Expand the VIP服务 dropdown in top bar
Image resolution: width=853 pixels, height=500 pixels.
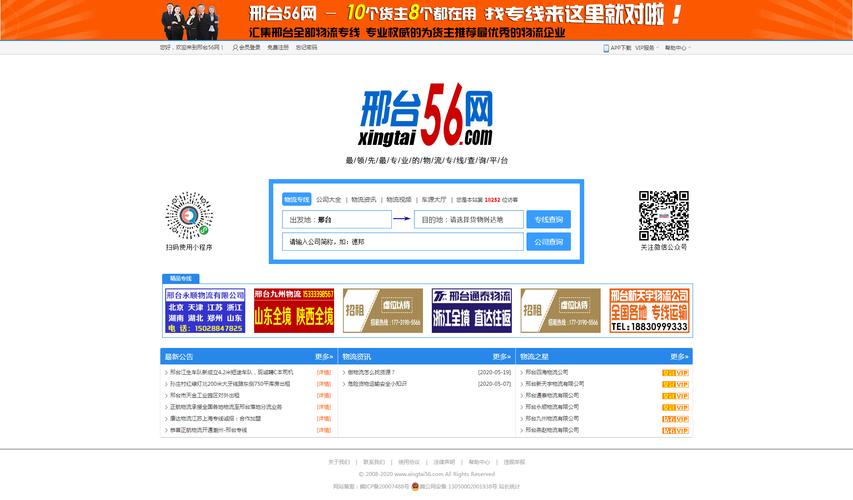click(x=647, y=48)
